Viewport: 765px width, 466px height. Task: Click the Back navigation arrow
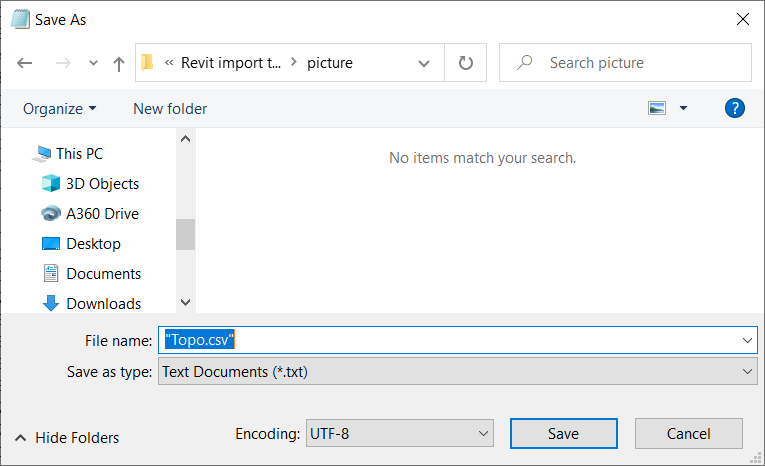click(x=25, y=63)
